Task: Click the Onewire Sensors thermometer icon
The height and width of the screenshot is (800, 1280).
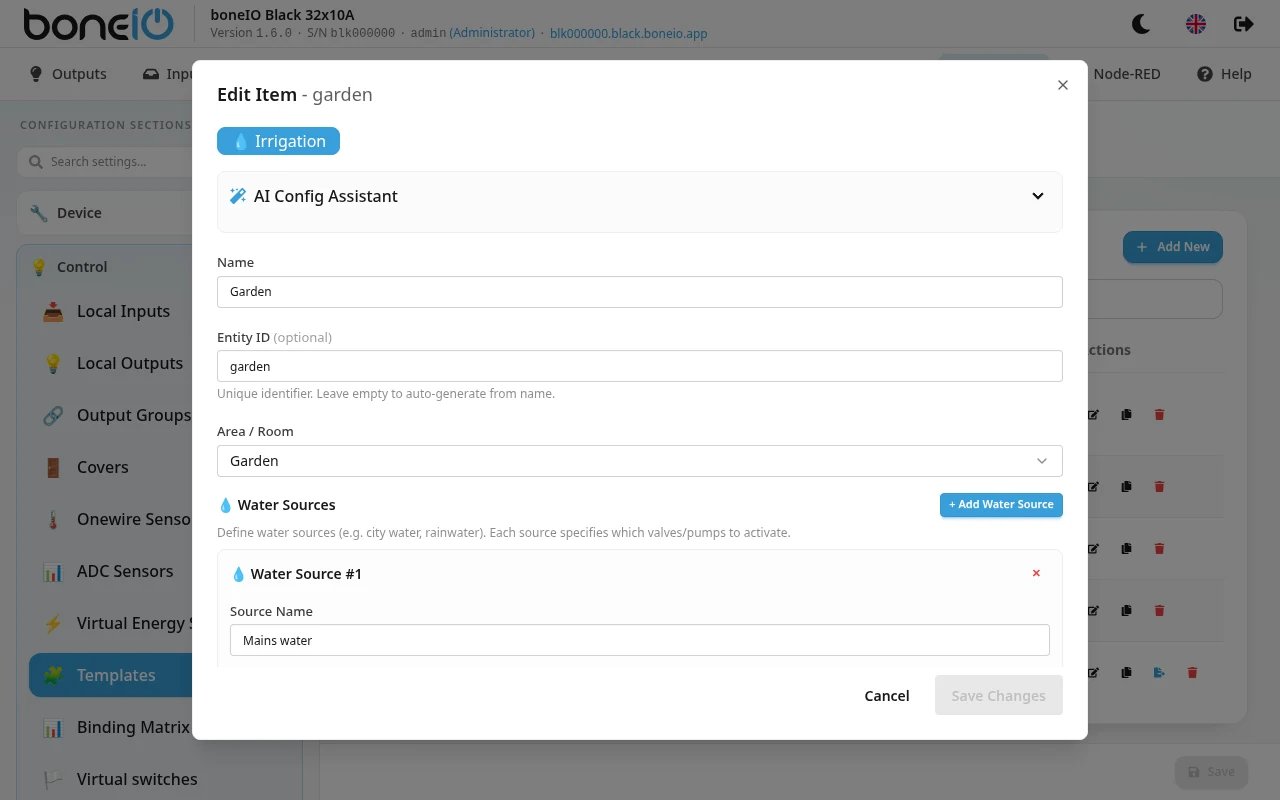Action: click(53, 519)
